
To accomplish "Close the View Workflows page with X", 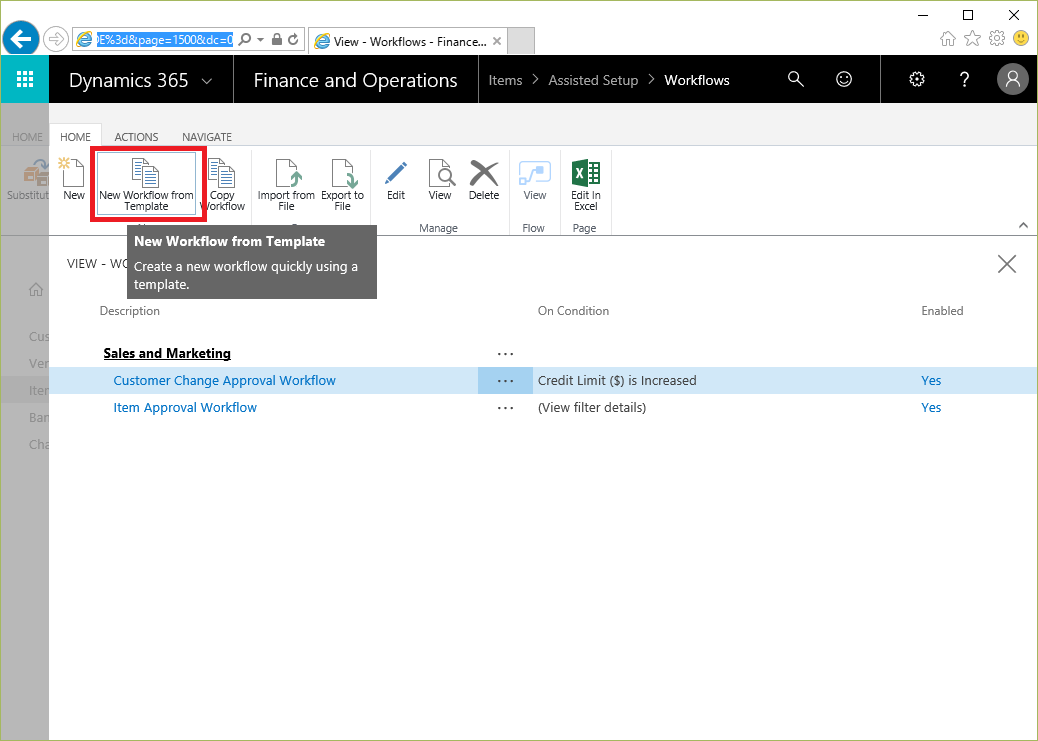I will point(1007,264).
